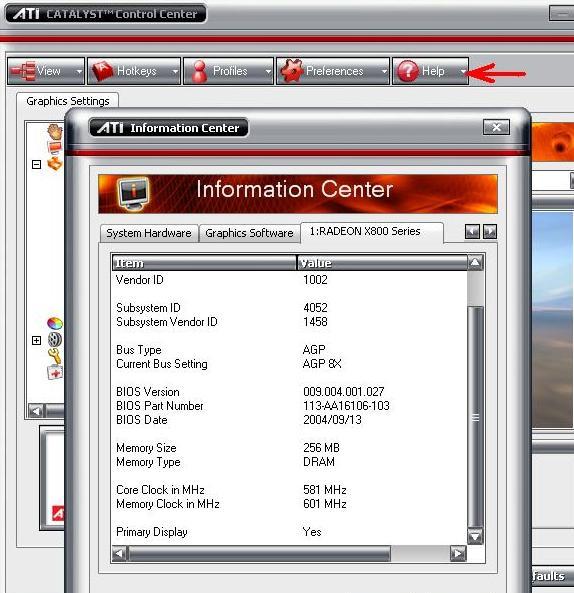The image size is (574, 593).
Task: Select the film reel video icon in tree
Action: click(x=55, y=340)
